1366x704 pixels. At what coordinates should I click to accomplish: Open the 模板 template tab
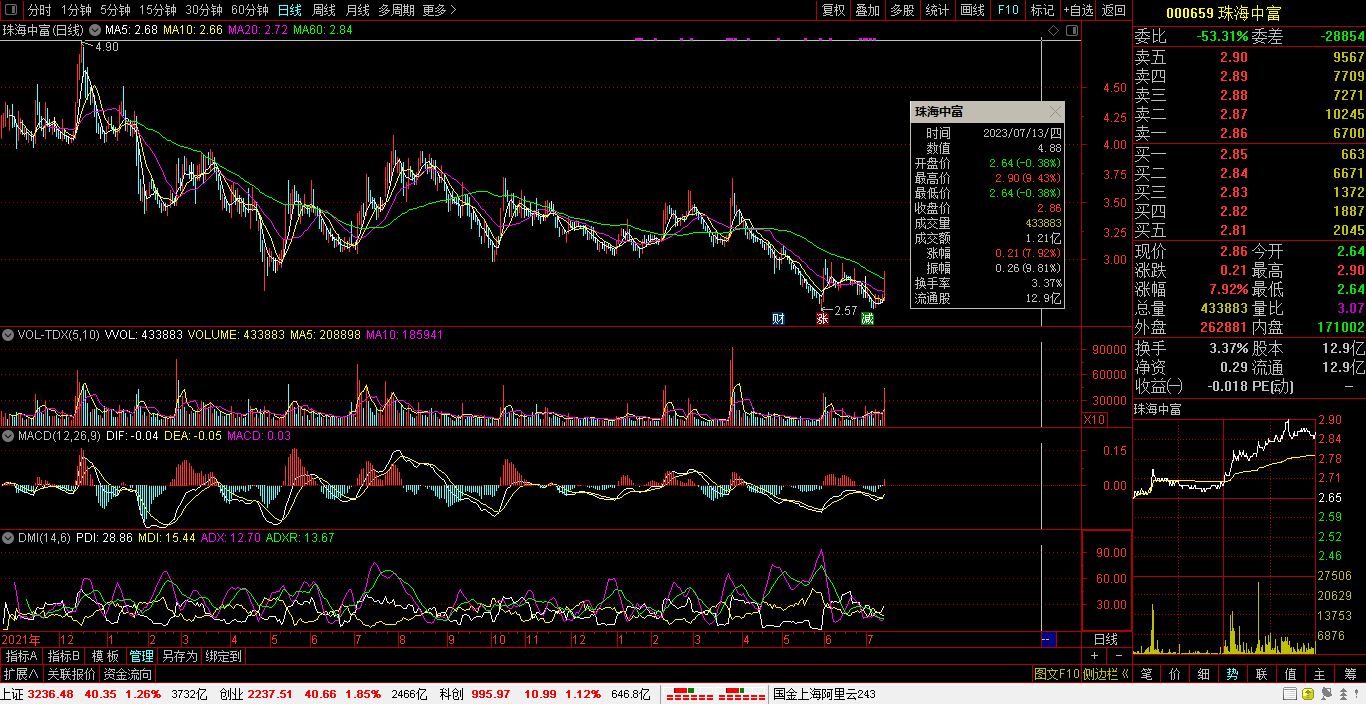[105, 656]
